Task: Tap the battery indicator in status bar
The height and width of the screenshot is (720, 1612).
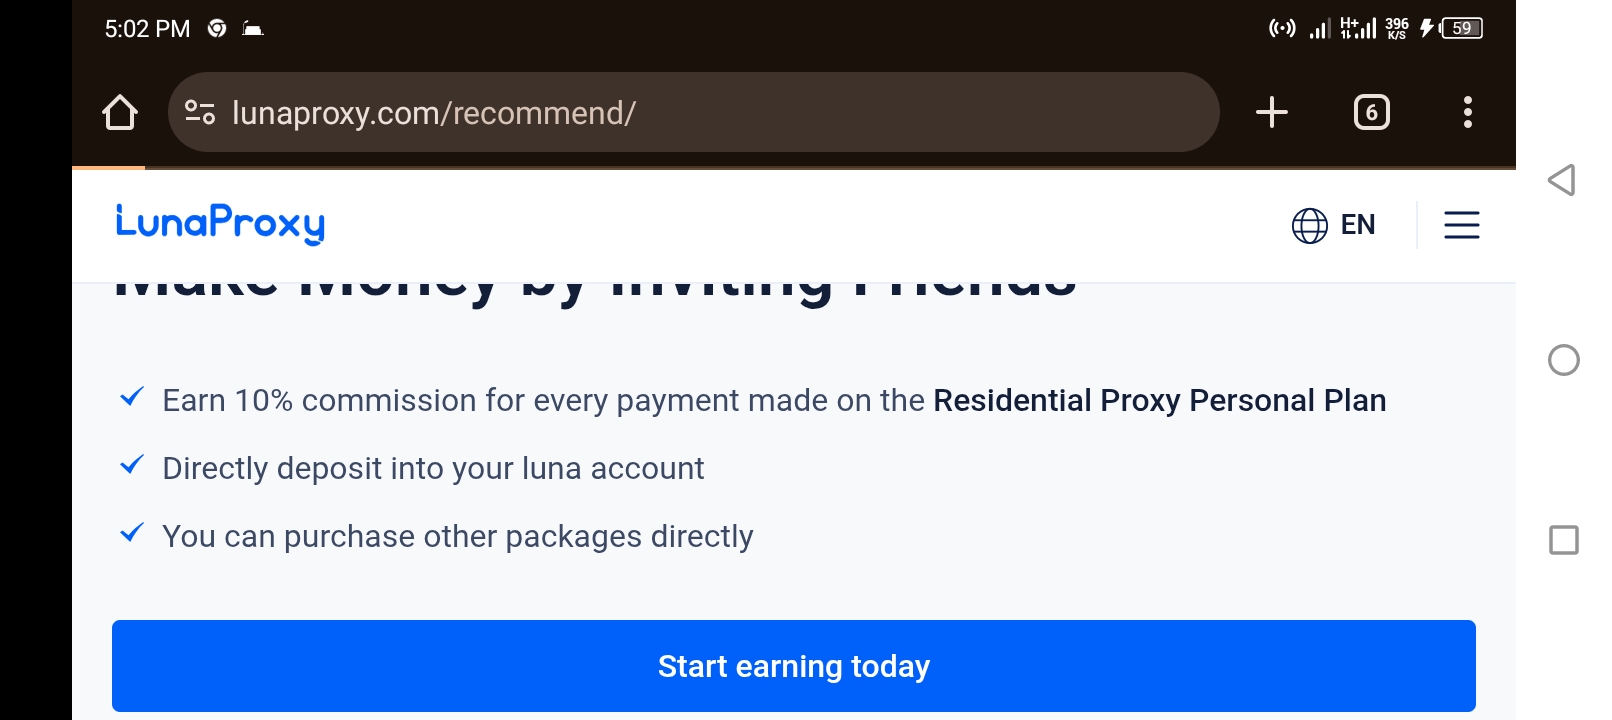Action: tap(1461, 28)
